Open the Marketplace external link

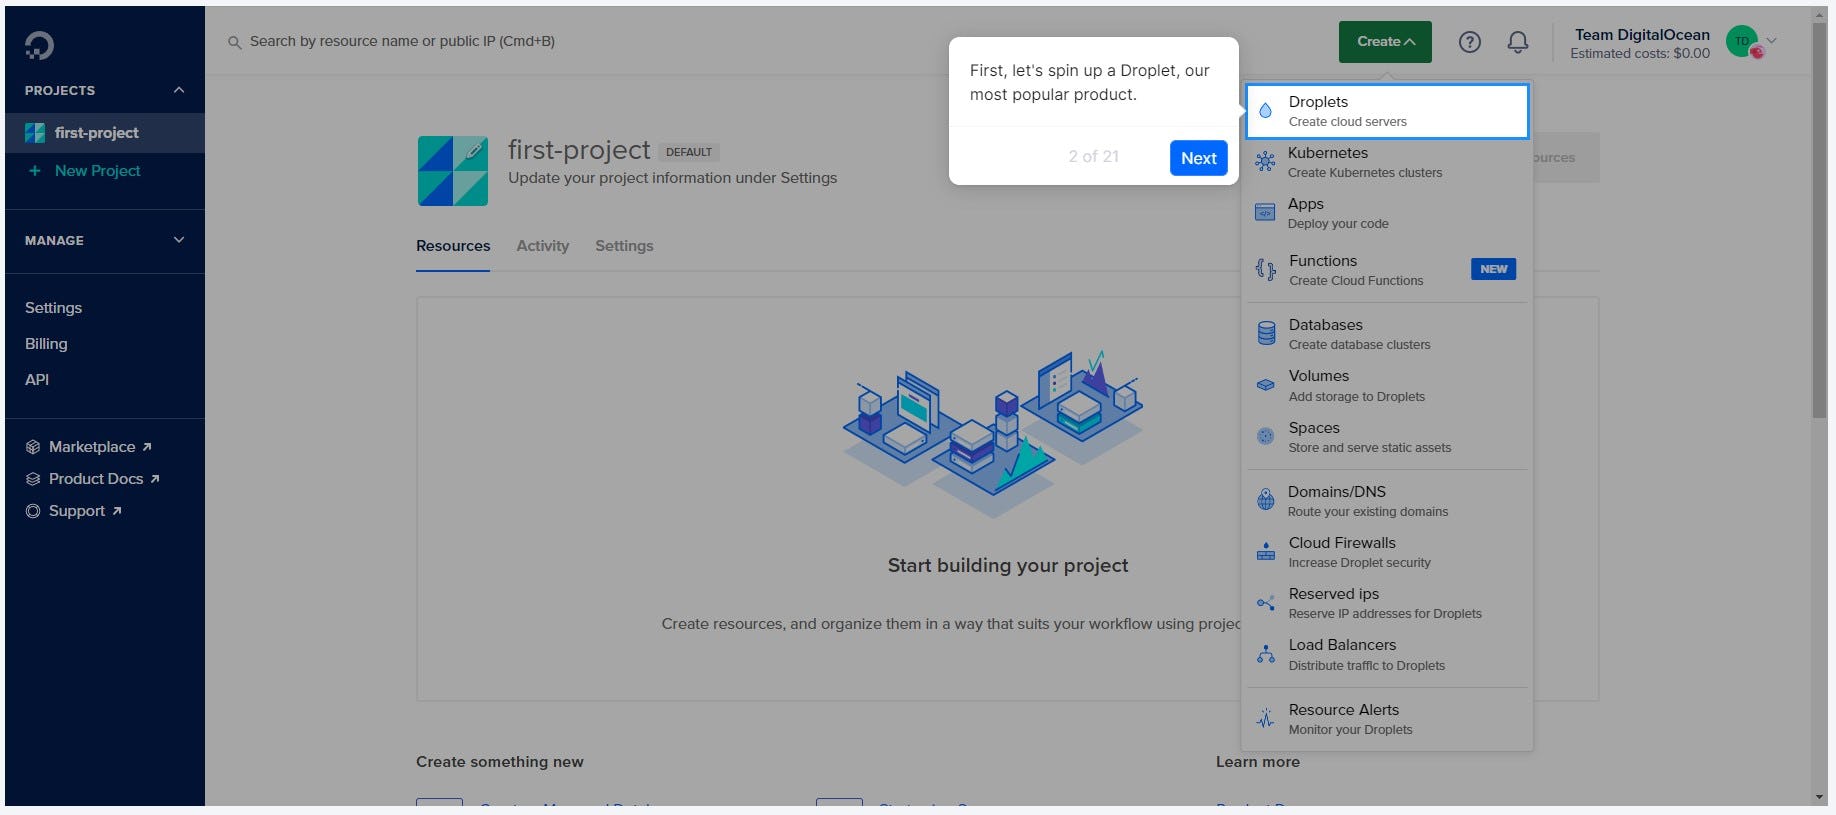[100, 447]
